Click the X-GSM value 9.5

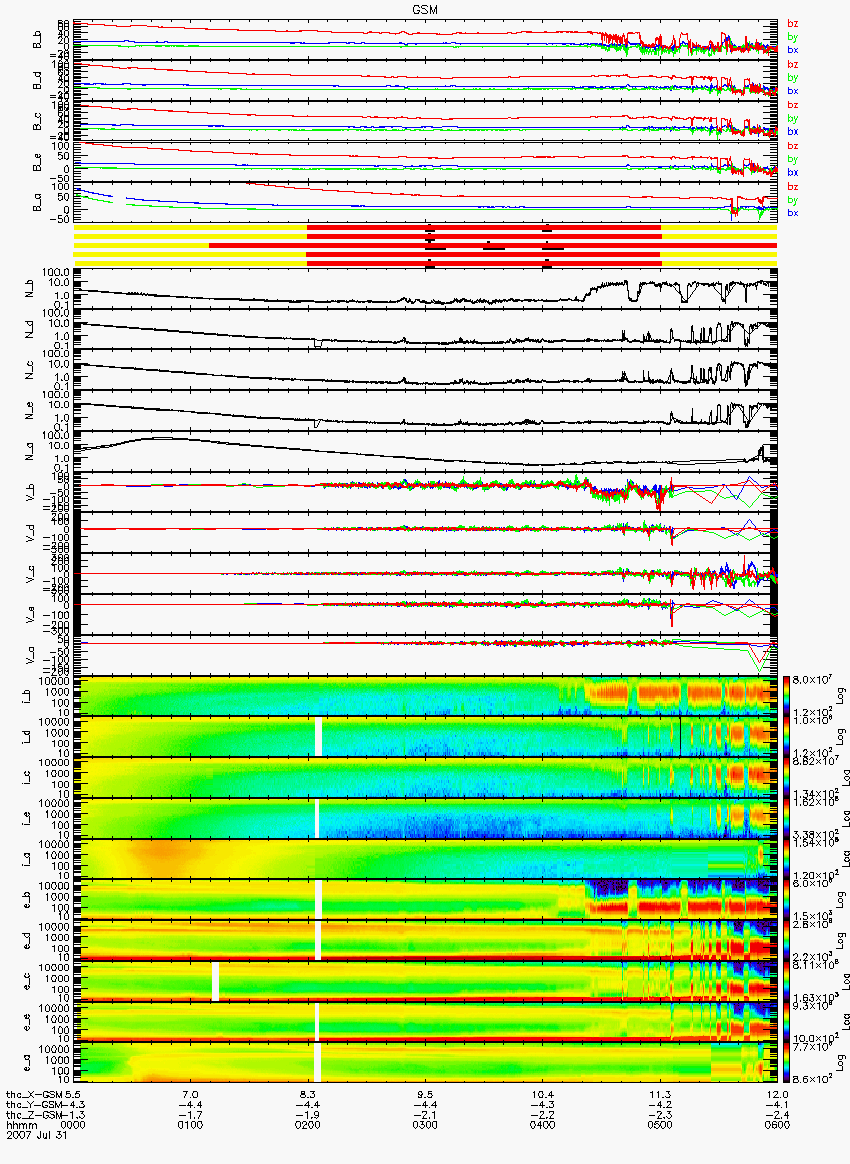point(425,1095)
